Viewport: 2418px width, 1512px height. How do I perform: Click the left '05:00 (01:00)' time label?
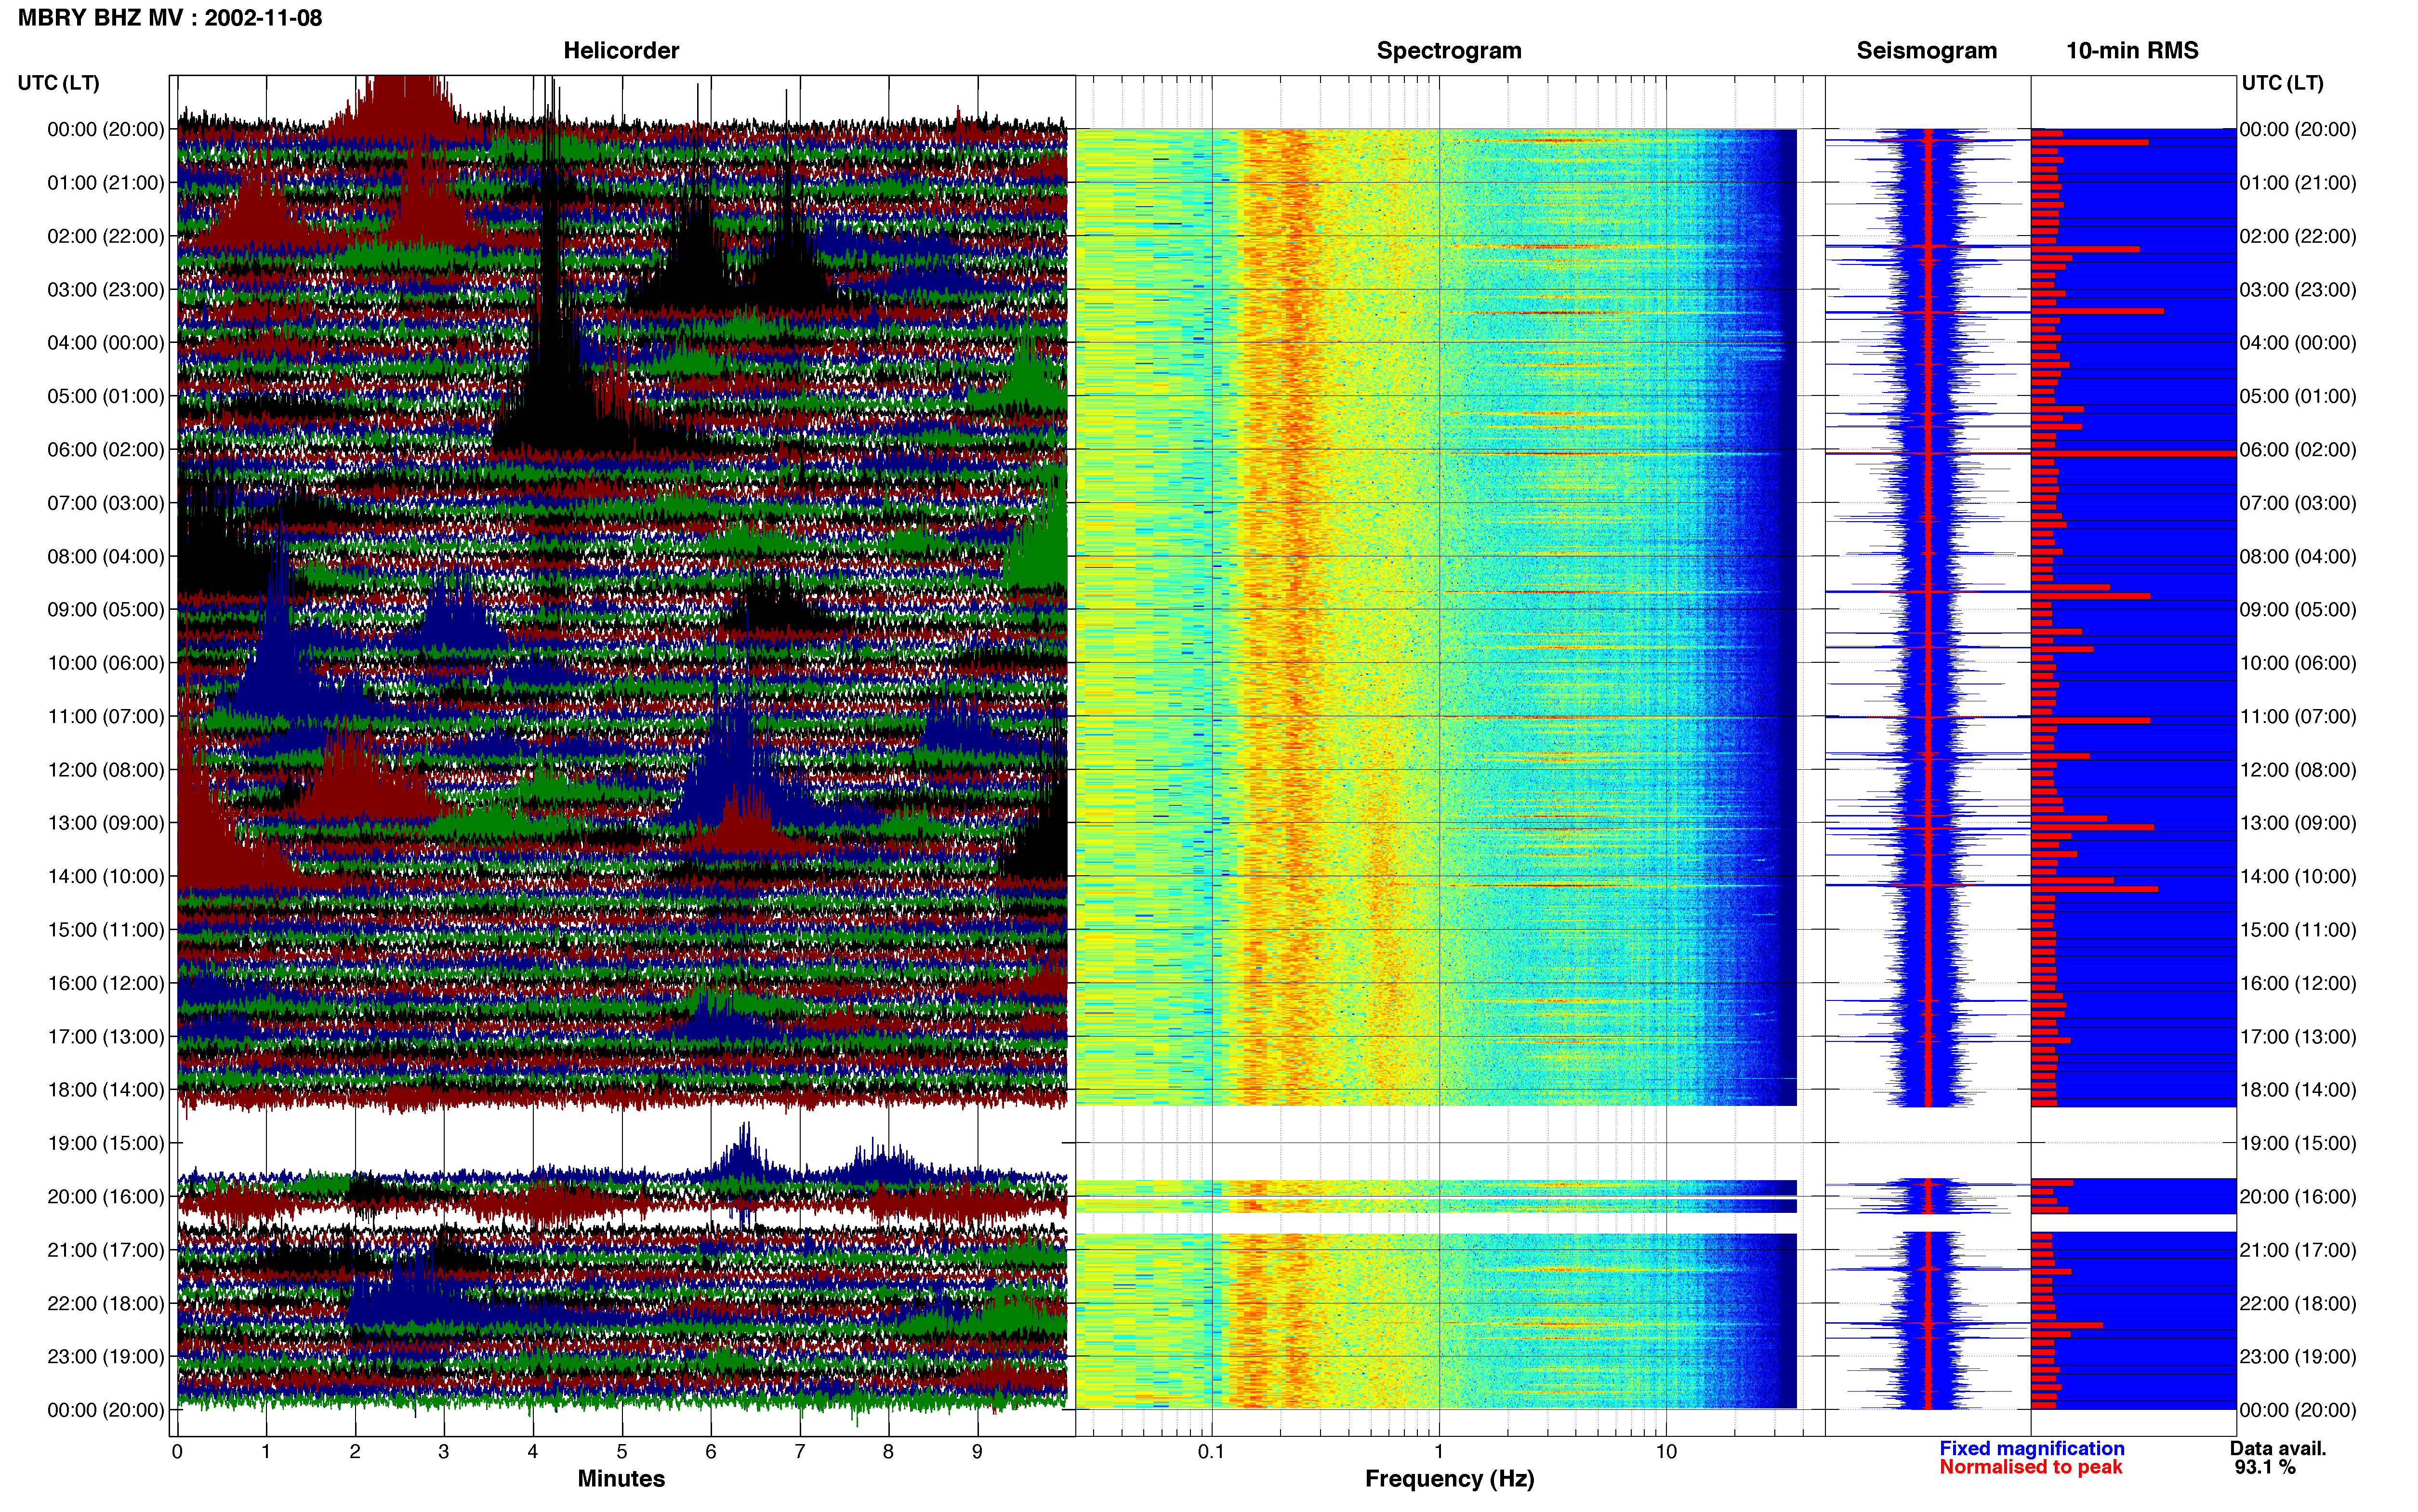coord(106,396)
